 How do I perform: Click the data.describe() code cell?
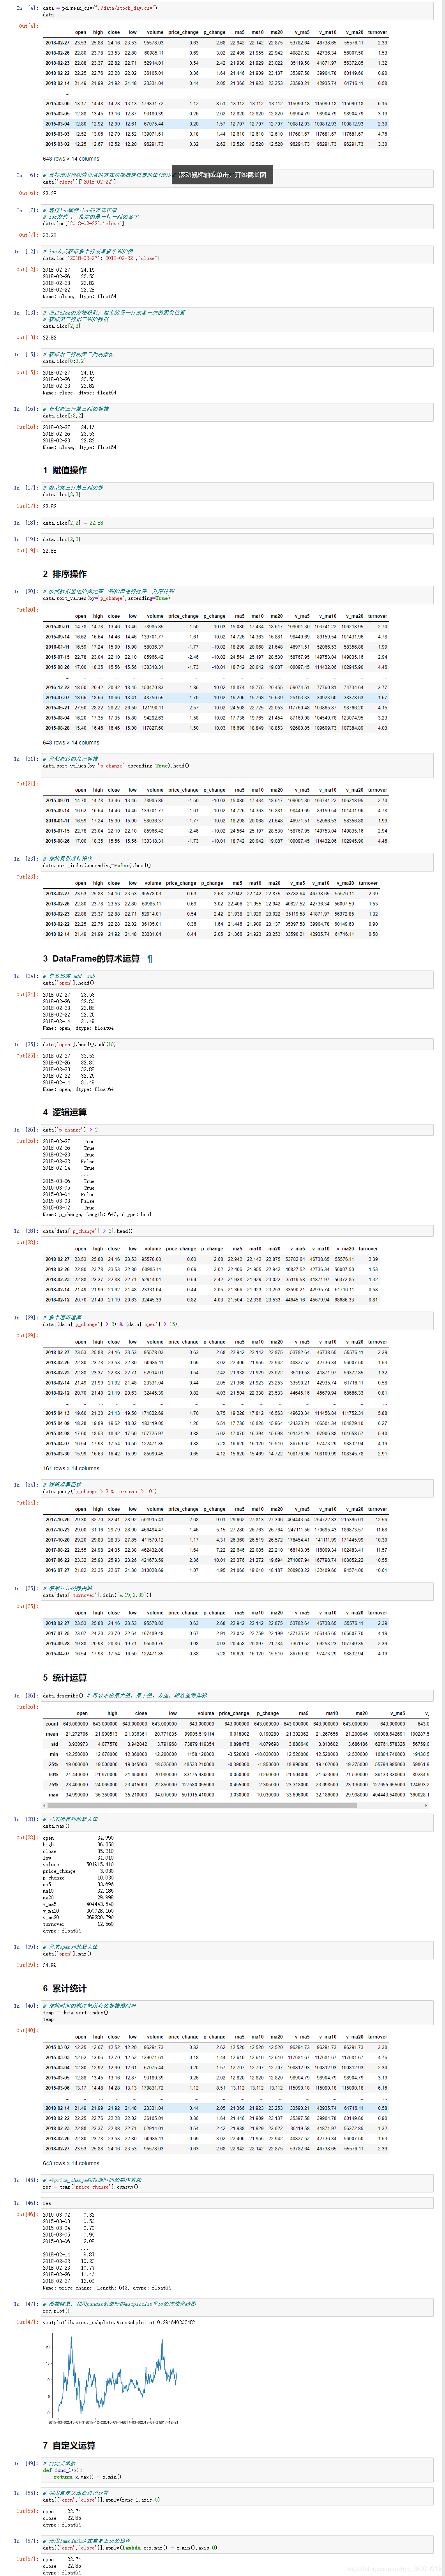point(236,1696)
